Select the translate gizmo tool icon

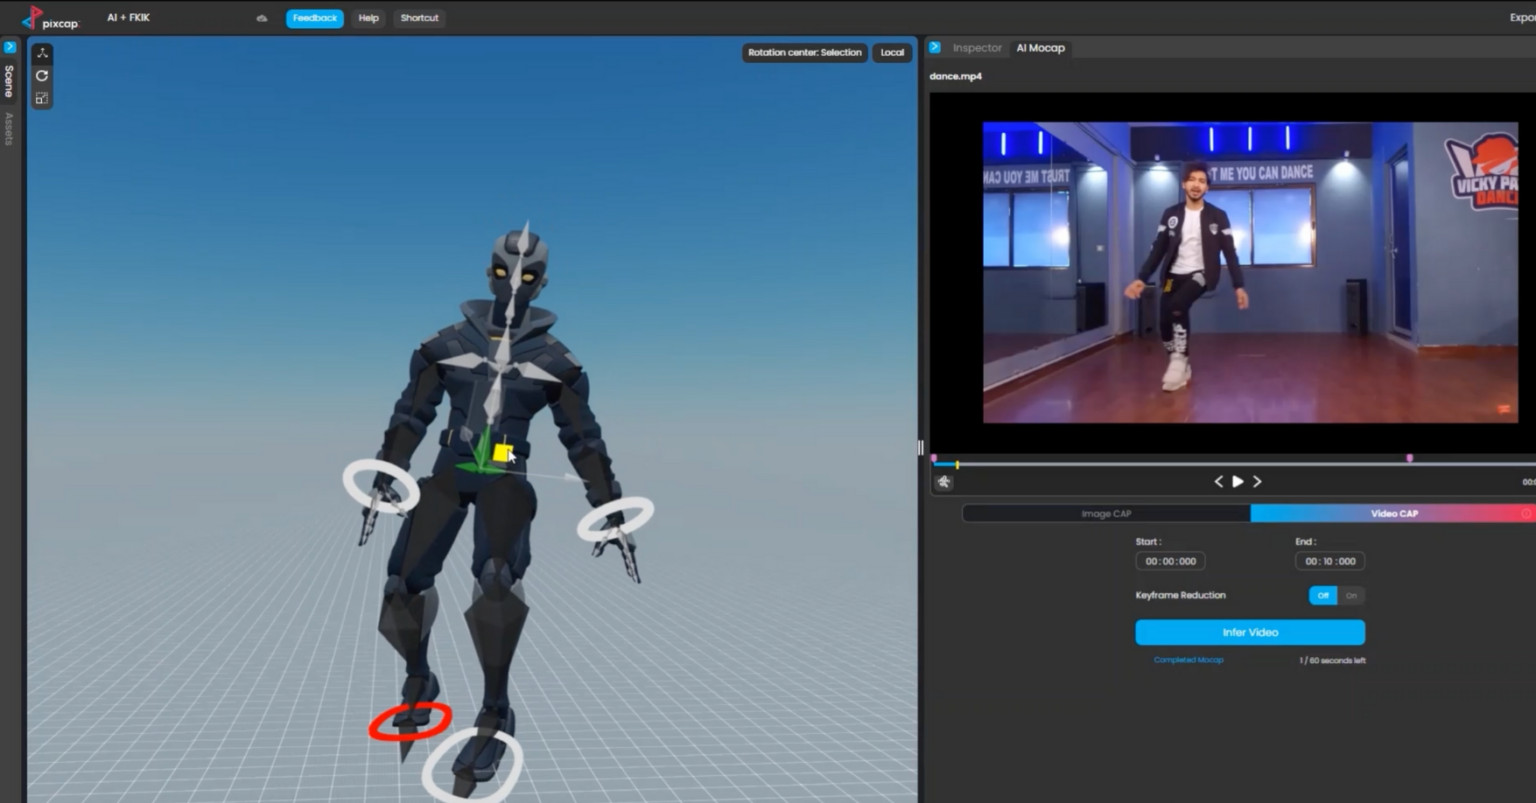(42, 53)
